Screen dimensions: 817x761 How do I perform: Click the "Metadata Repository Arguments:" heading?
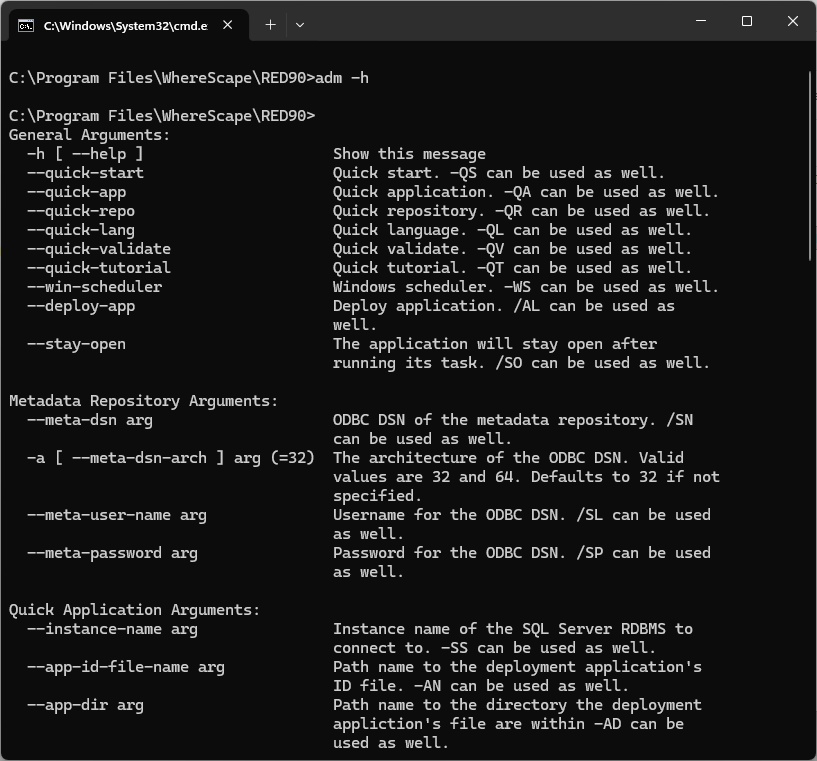[x=143, y=401]
